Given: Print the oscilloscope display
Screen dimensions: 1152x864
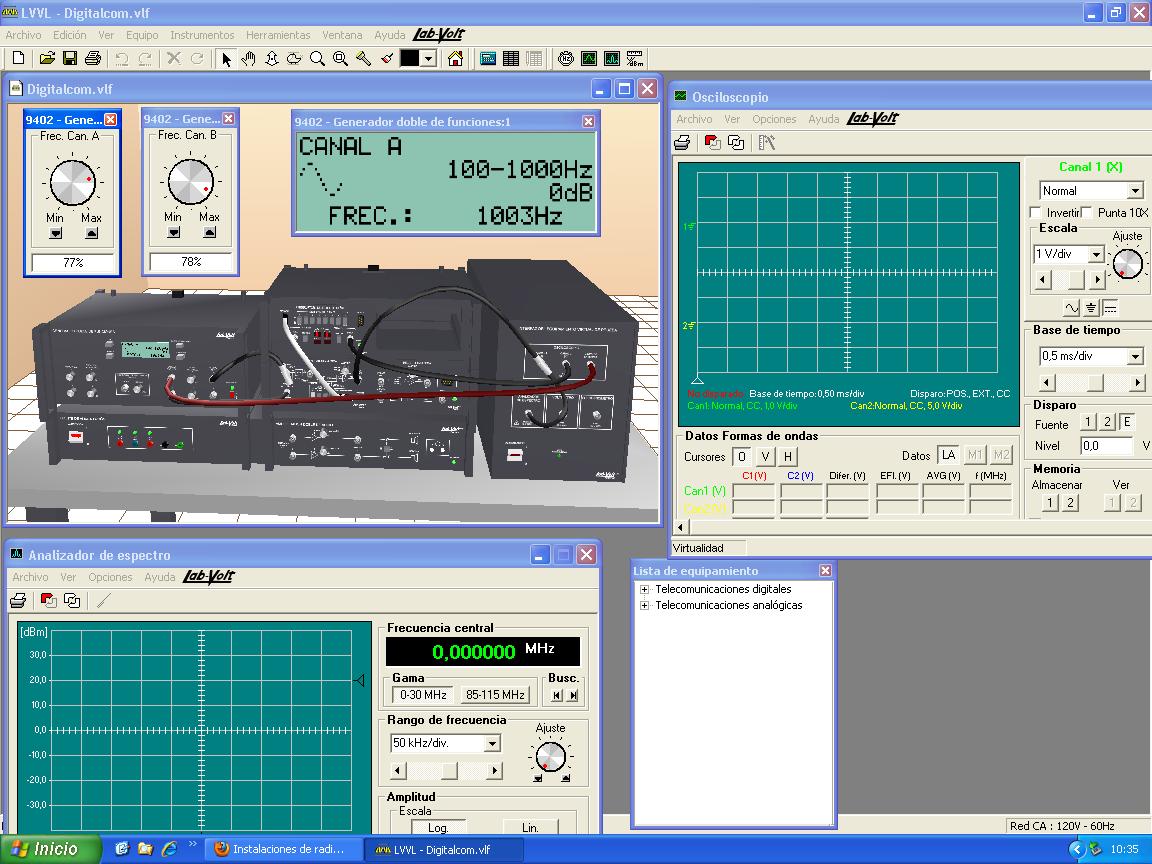Looking at the screenshot, I should [683, 143].
